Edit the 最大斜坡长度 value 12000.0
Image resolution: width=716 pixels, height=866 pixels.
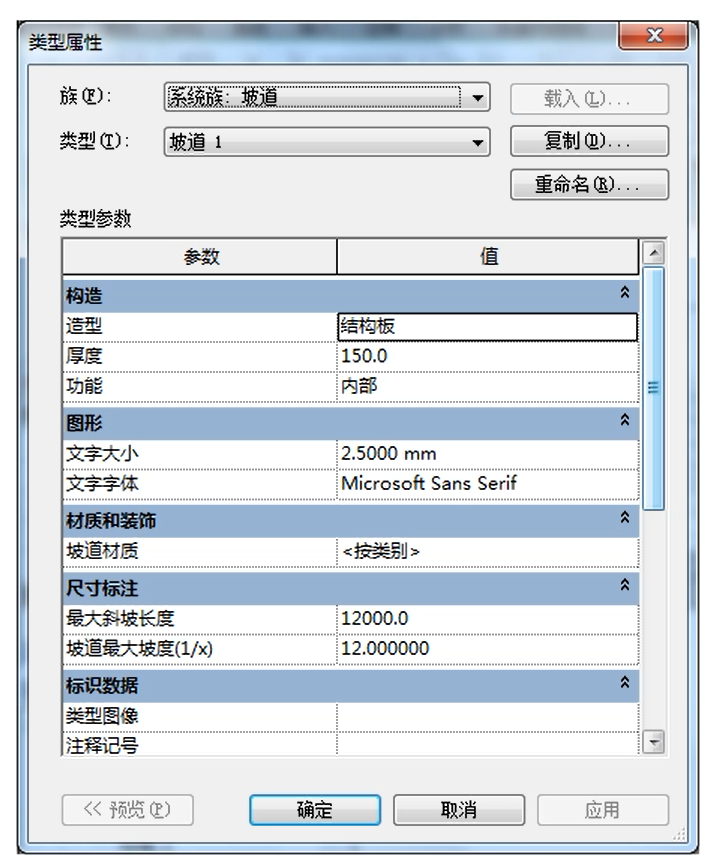(486, 619)
